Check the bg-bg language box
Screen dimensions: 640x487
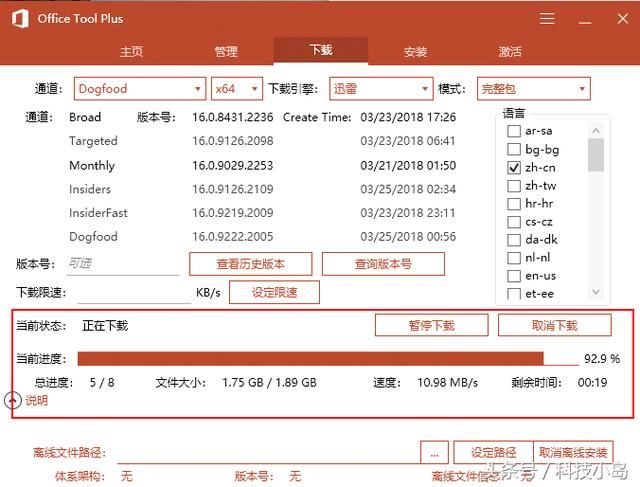coord(513,149)
